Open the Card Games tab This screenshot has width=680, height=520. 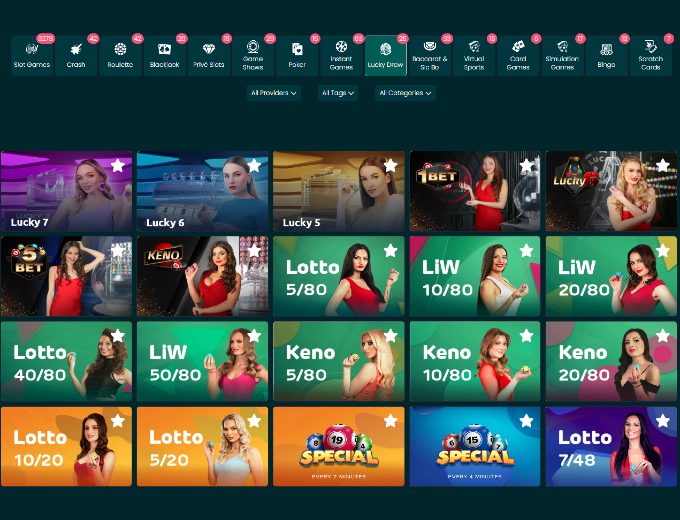coord(518,56)
